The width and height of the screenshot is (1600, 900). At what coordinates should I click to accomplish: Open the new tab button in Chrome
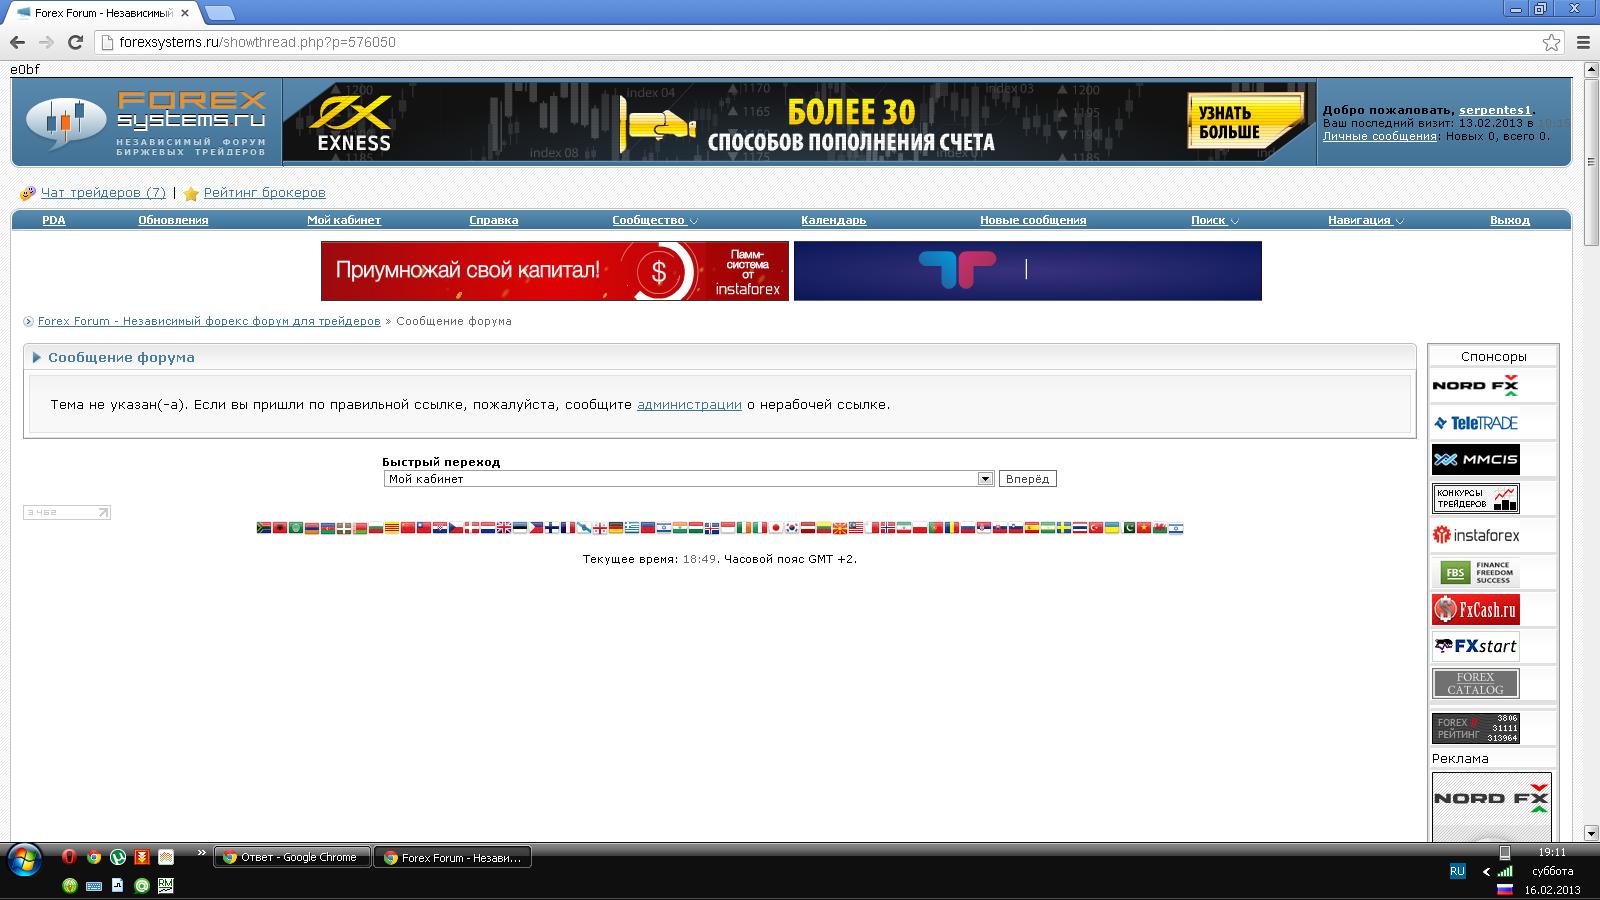(219, 13)
